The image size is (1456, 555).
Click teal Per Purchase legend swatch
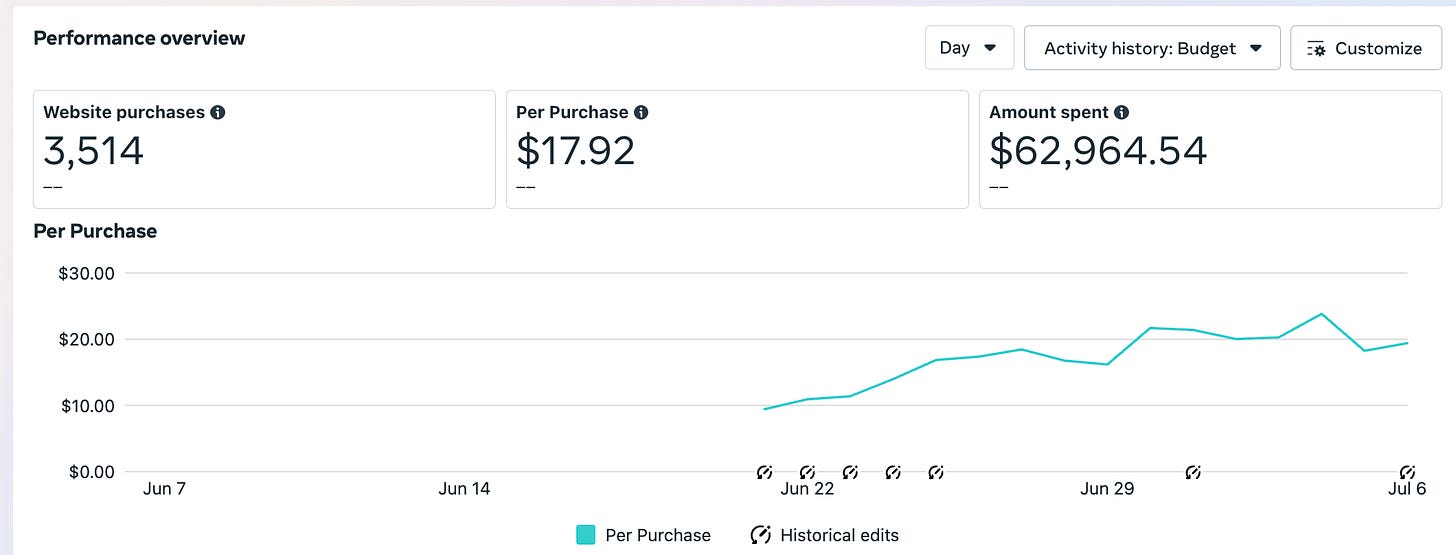tap(586, 535)
